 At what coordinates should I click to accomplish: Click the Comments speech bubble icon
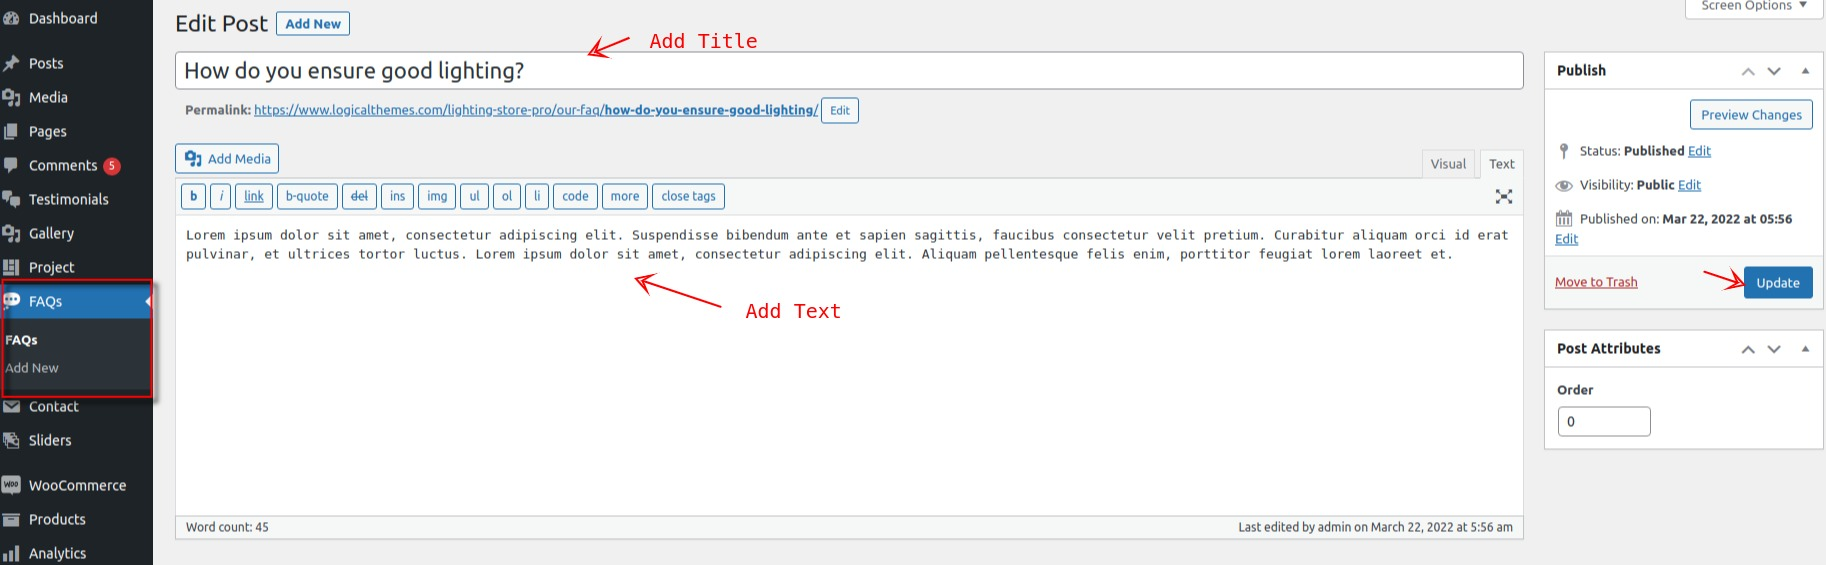[11, 165]
